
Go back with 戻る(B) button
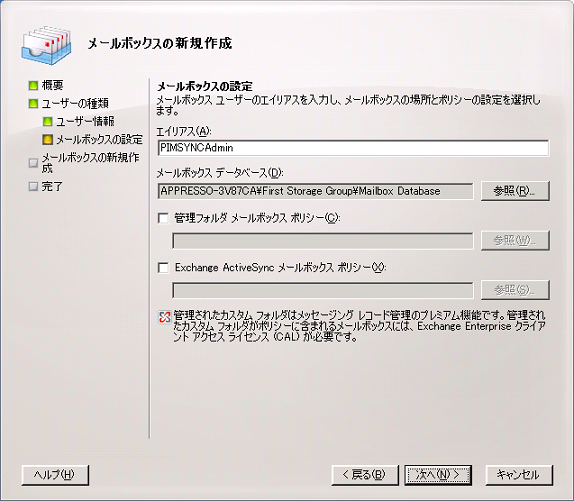click(365, 475)
